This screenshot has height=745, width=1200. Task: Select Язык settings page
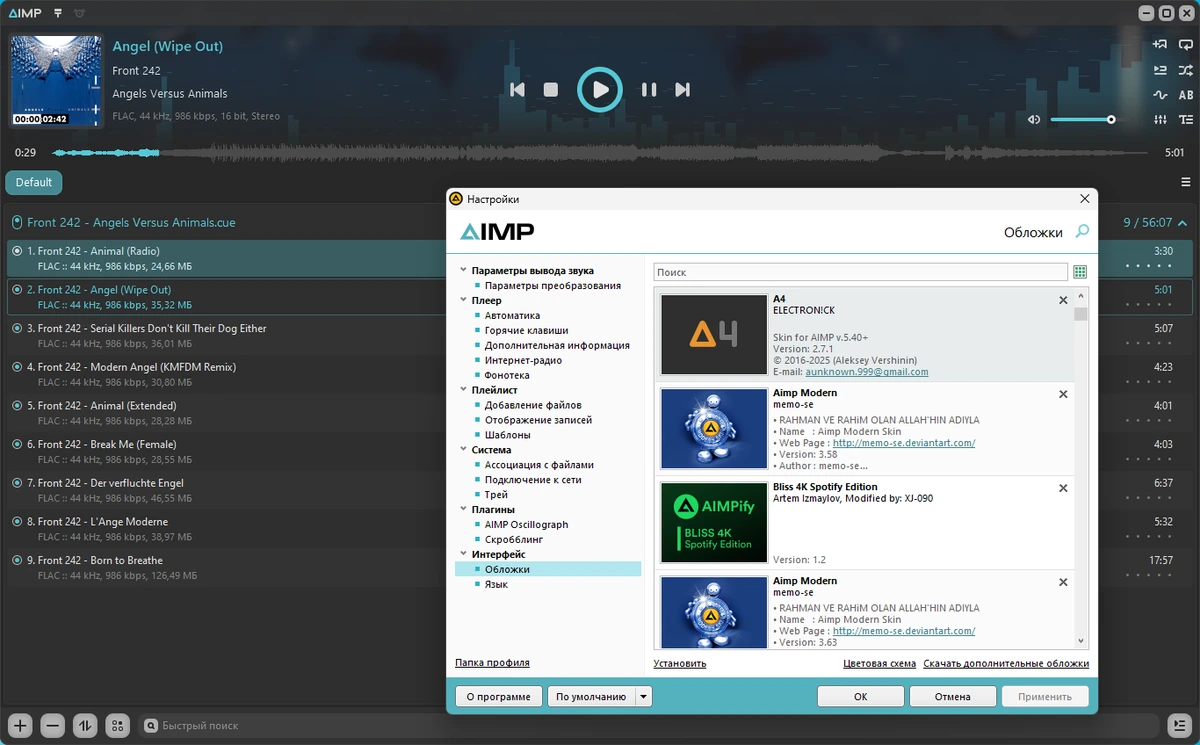coord(496,584)
